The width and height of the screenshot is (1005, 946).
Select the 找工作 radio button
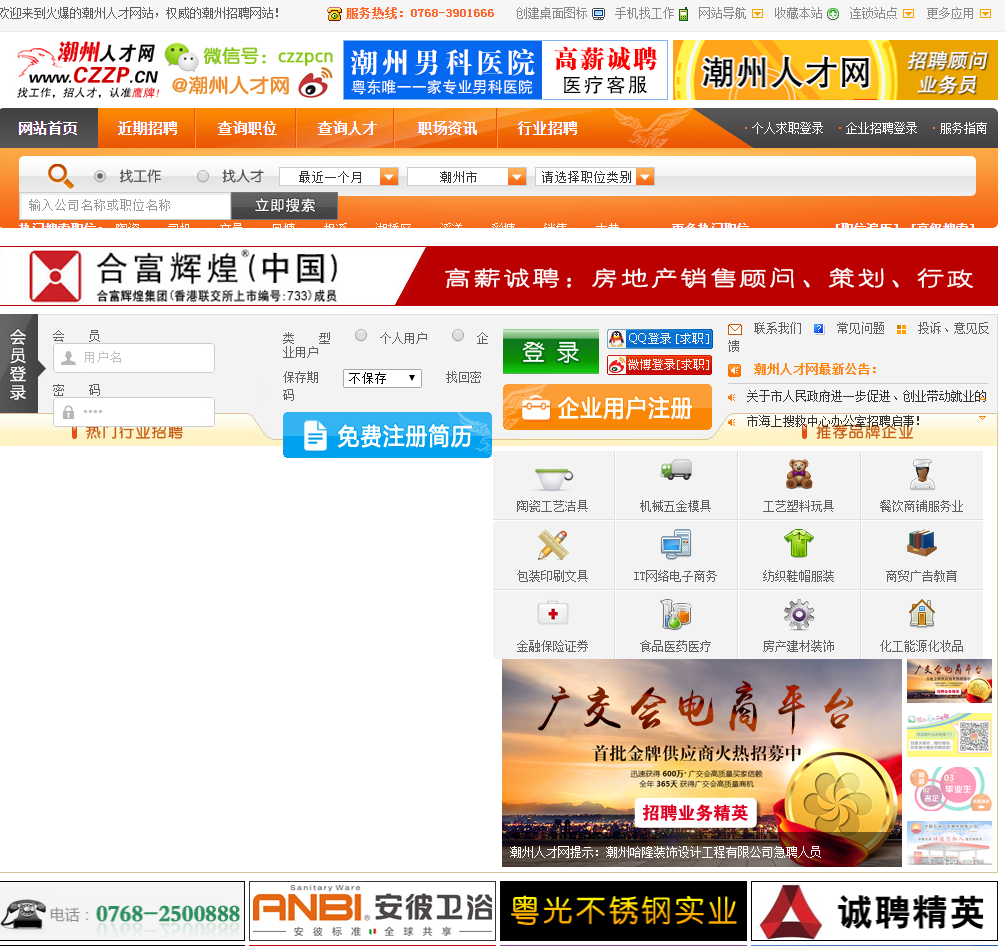tap(99, 176)
